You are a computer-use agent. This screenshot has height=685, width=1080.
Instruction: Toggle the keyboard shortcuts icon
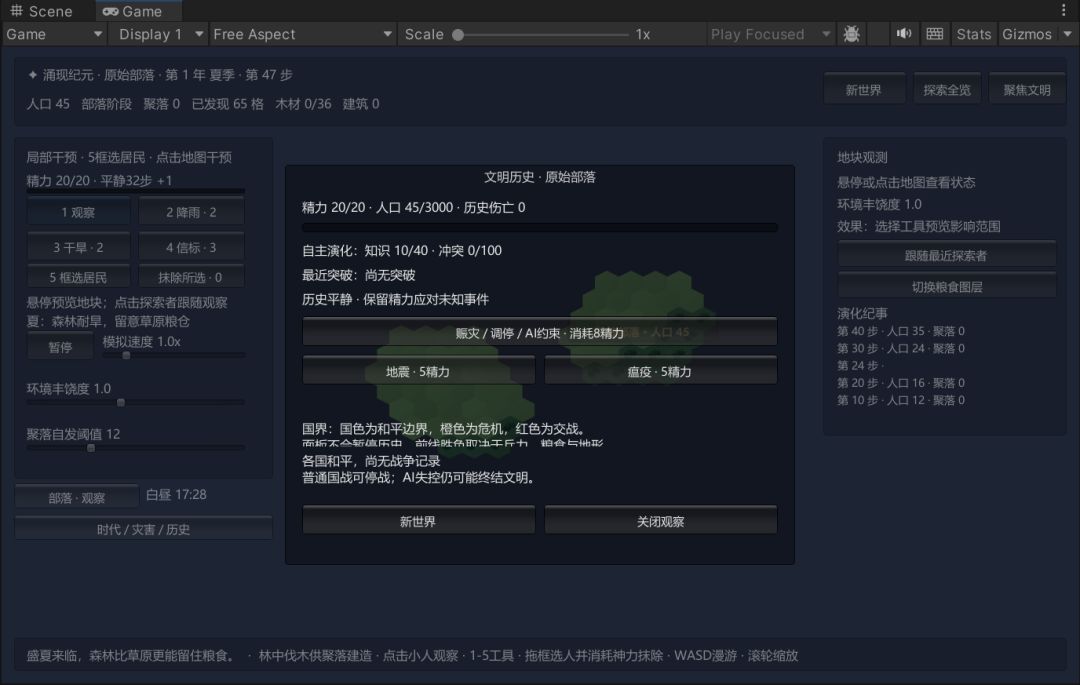(x=935, y=34)
